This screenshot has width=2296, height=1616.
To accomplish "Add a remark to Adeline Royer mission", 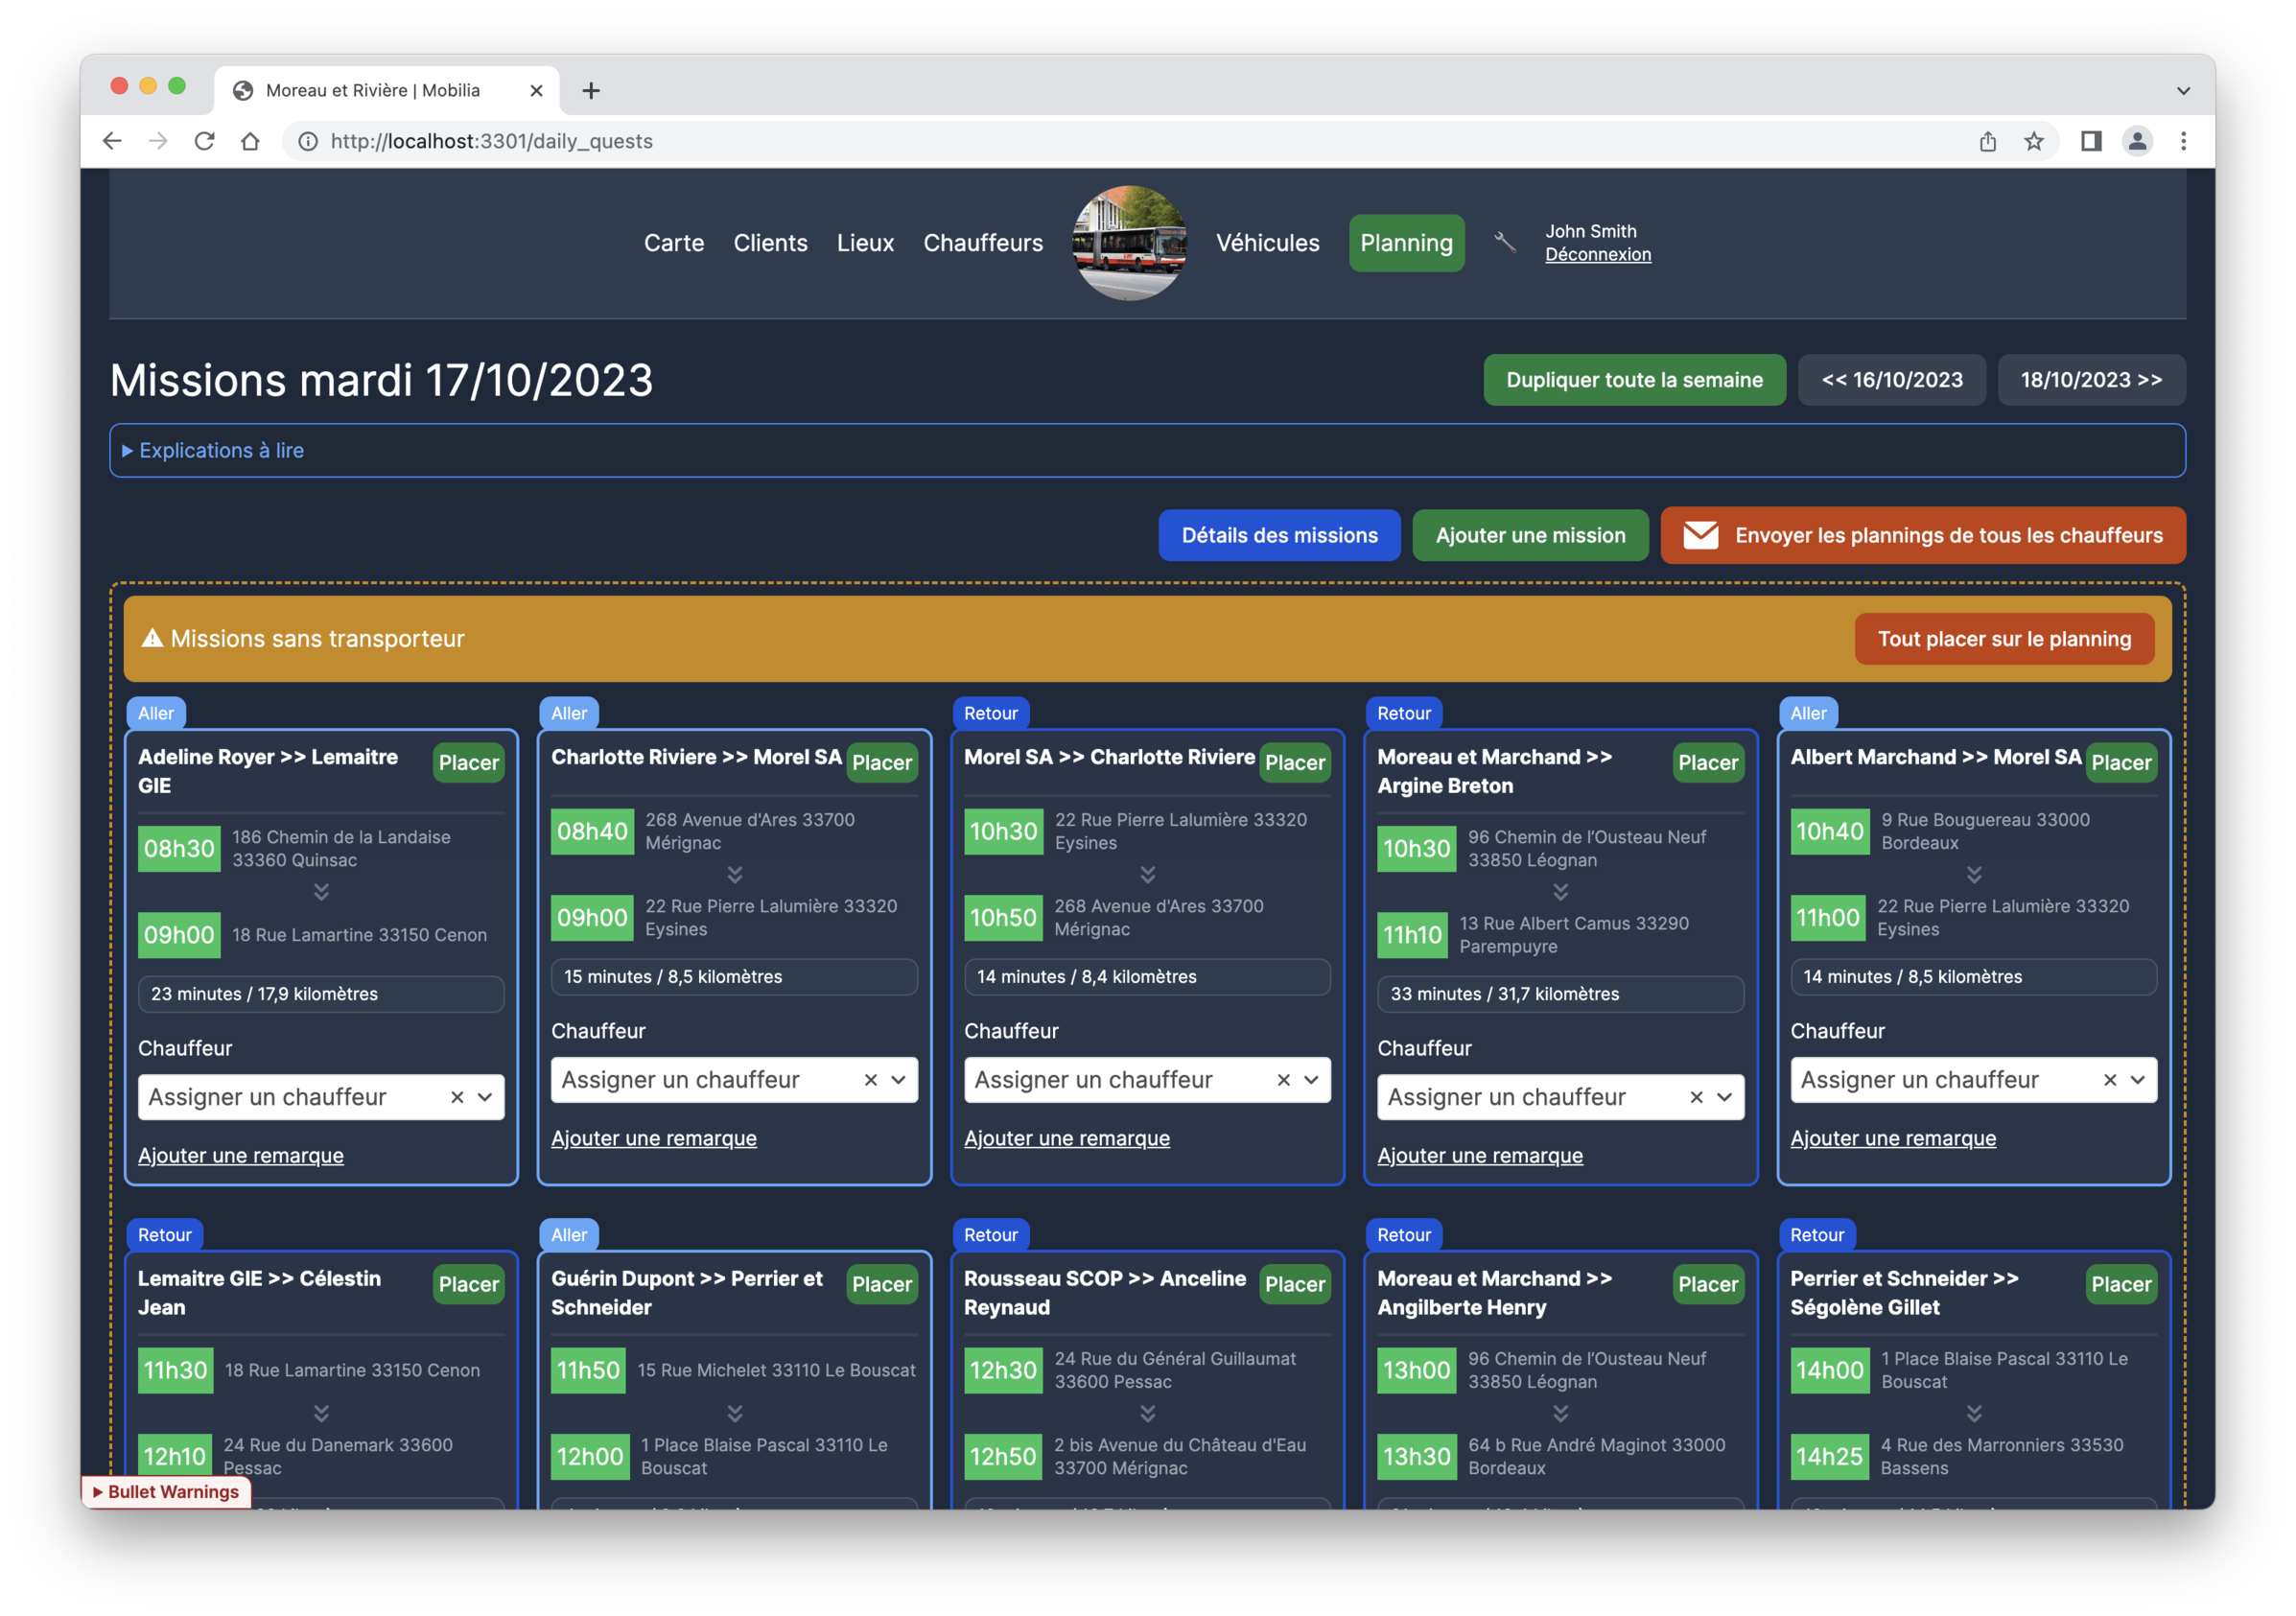I will tap(240, 1155).
